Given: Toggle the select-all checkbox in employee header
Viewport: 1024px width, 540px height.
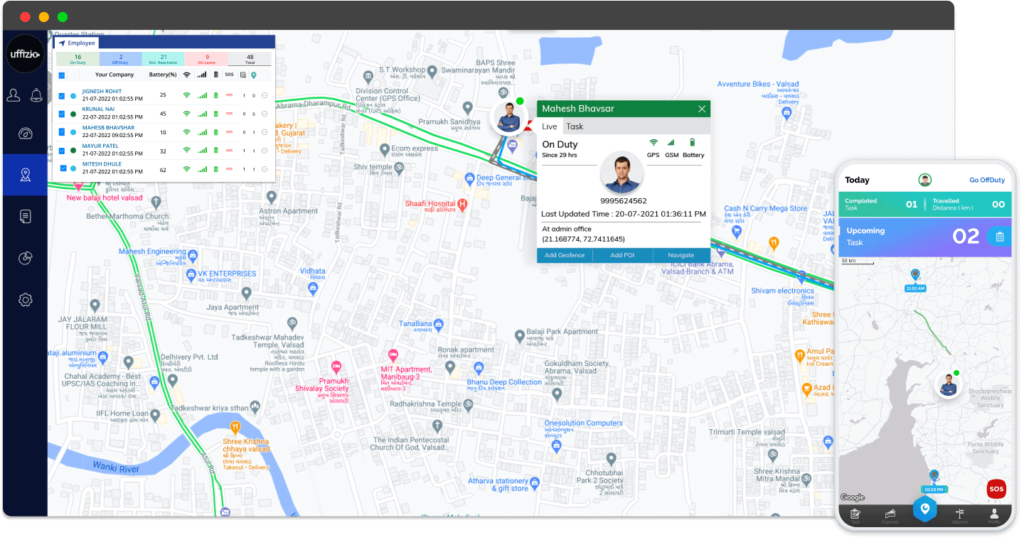Looking at the screenshot, I should coord(62,75).
